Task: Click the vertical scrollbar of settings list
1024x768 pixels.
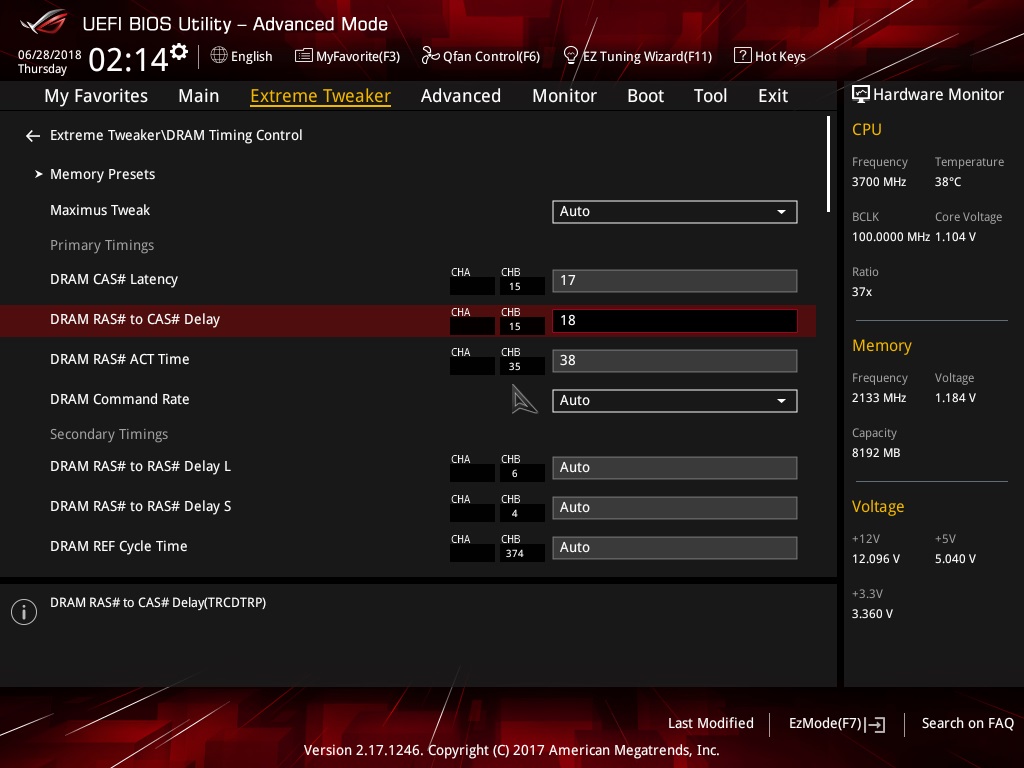Action: [x=828, y=165]
